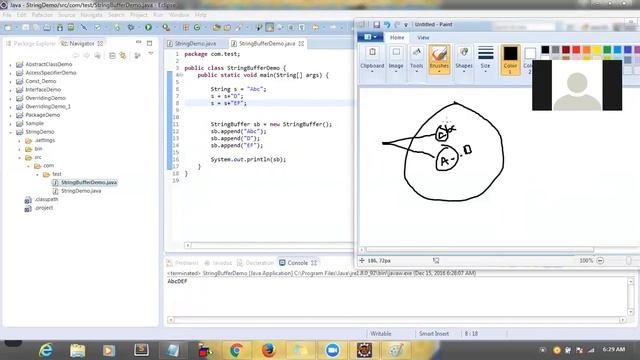Open Internet Explorer from the taskbar
This screenshot has height=360, width=640.
pyautogui.click(x=46, y=350)
